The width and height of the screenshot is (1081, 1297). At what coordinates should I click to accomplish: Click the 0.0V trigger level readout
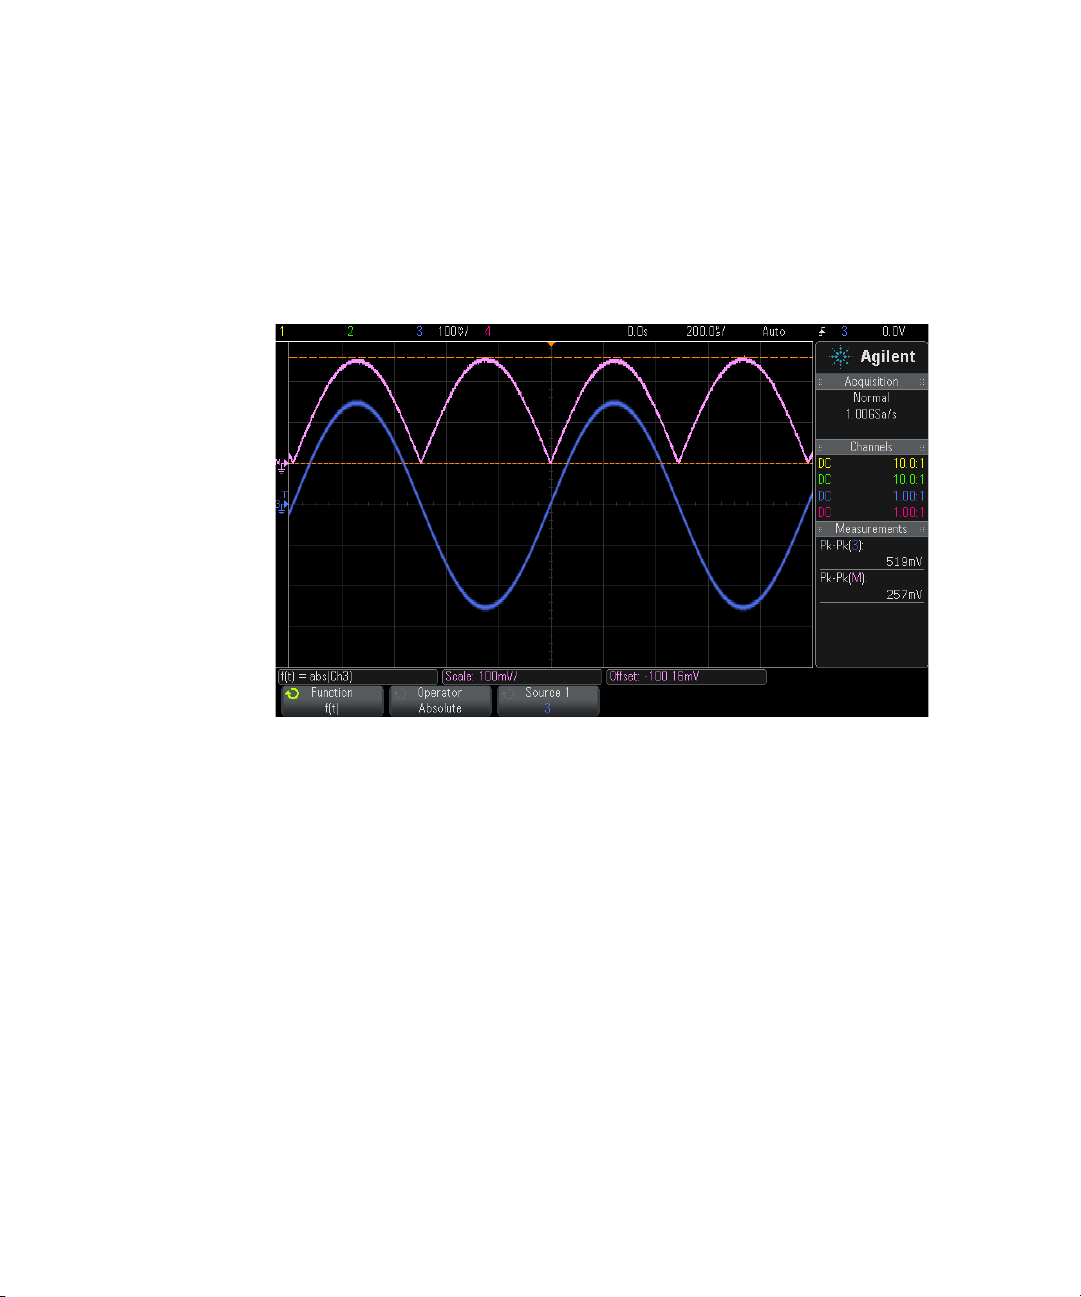point(894,331)
